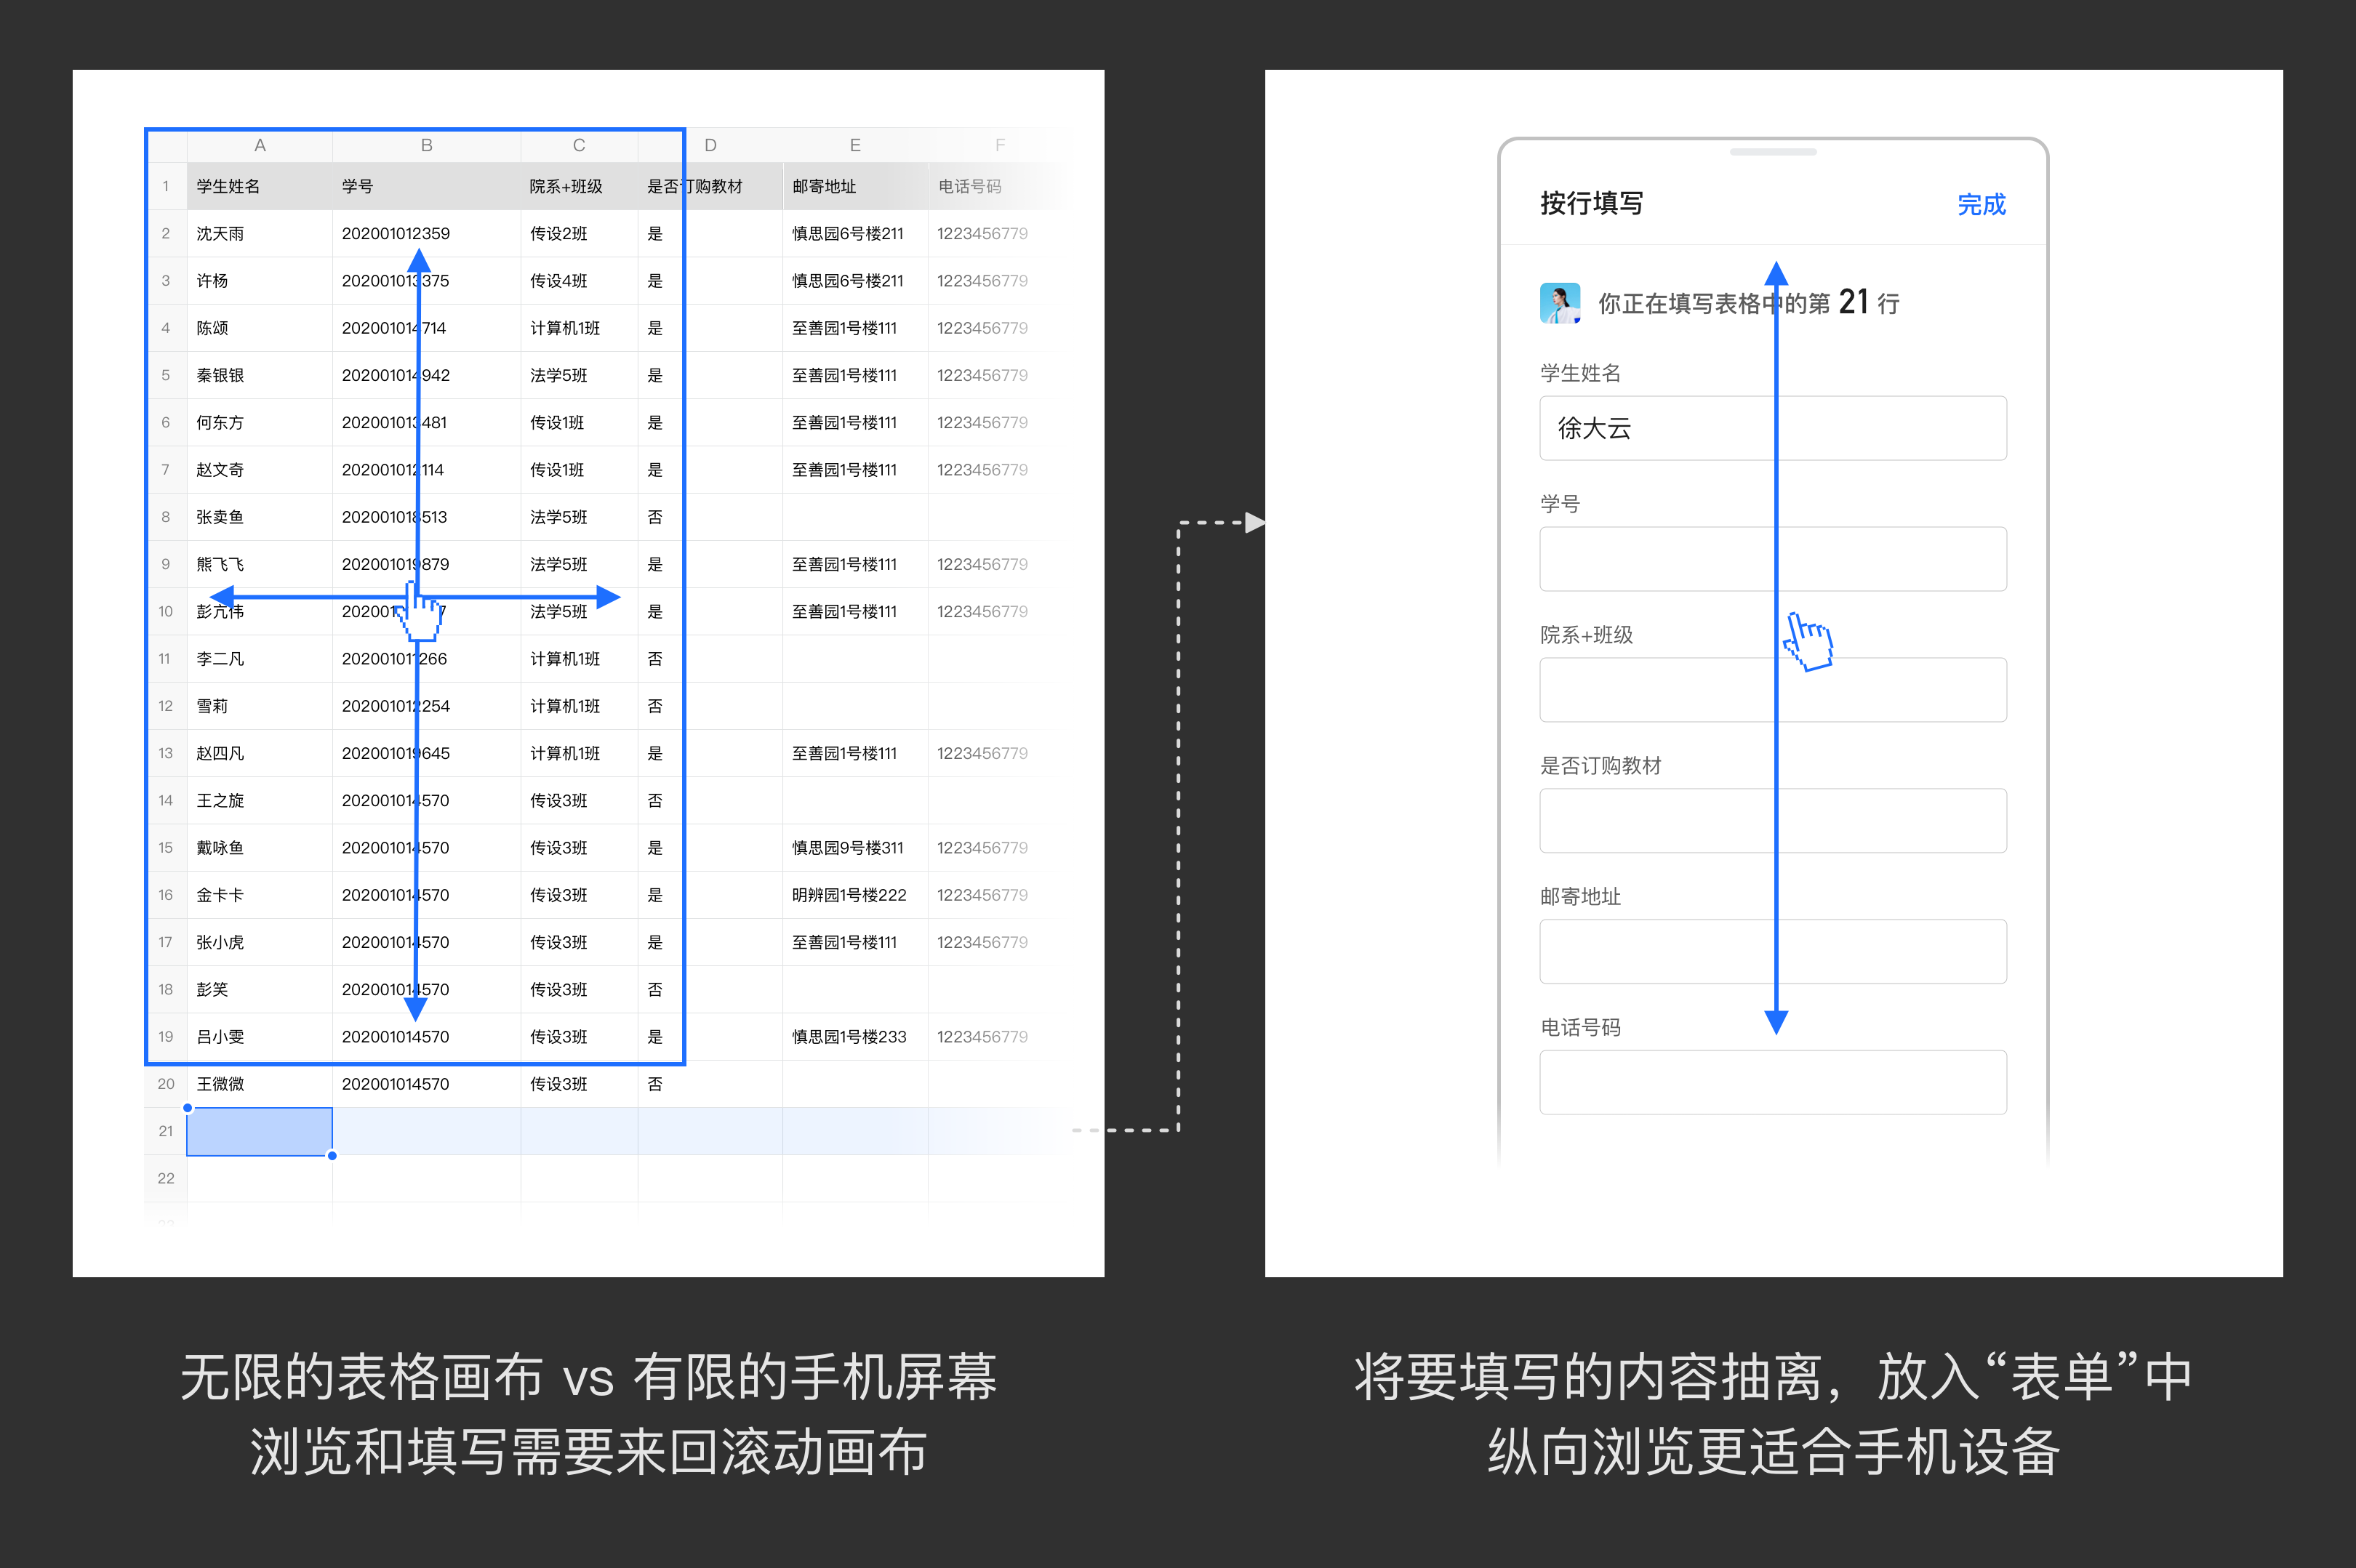Click the 院系+班级 input field
This screenshot has height=1568, width=2356.
point(1772,690)
